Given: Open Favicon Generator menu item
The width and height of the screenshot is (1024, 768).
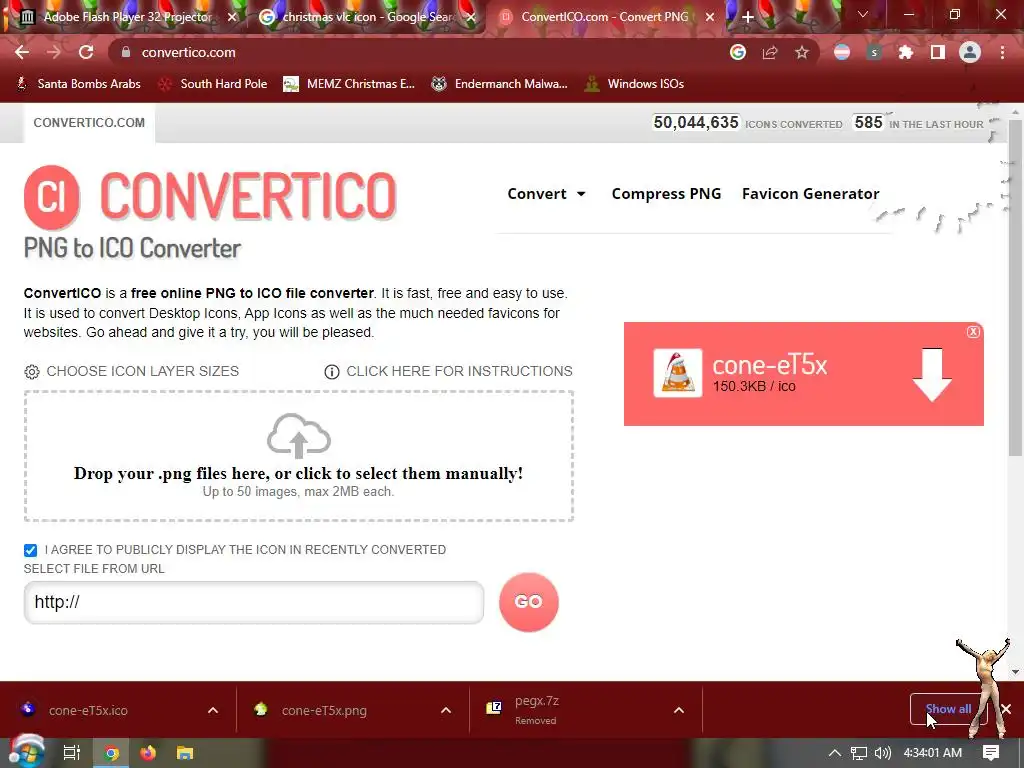Looking at the screenshot, I should [x=810, y=194].
